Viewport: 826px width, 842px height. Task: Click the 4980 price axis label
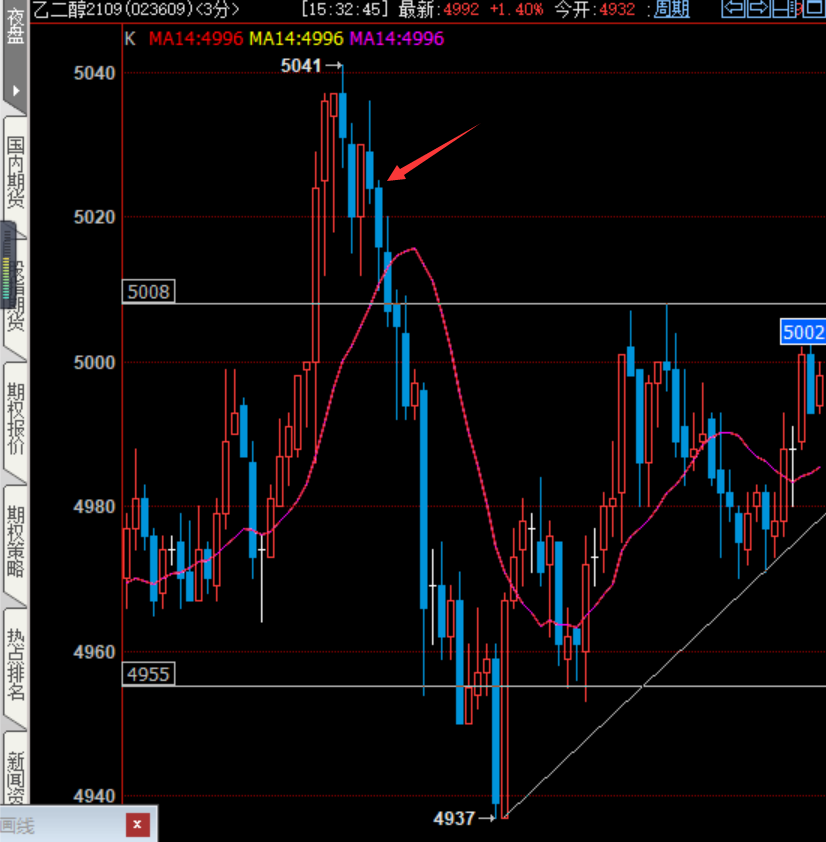click(95, 506)
